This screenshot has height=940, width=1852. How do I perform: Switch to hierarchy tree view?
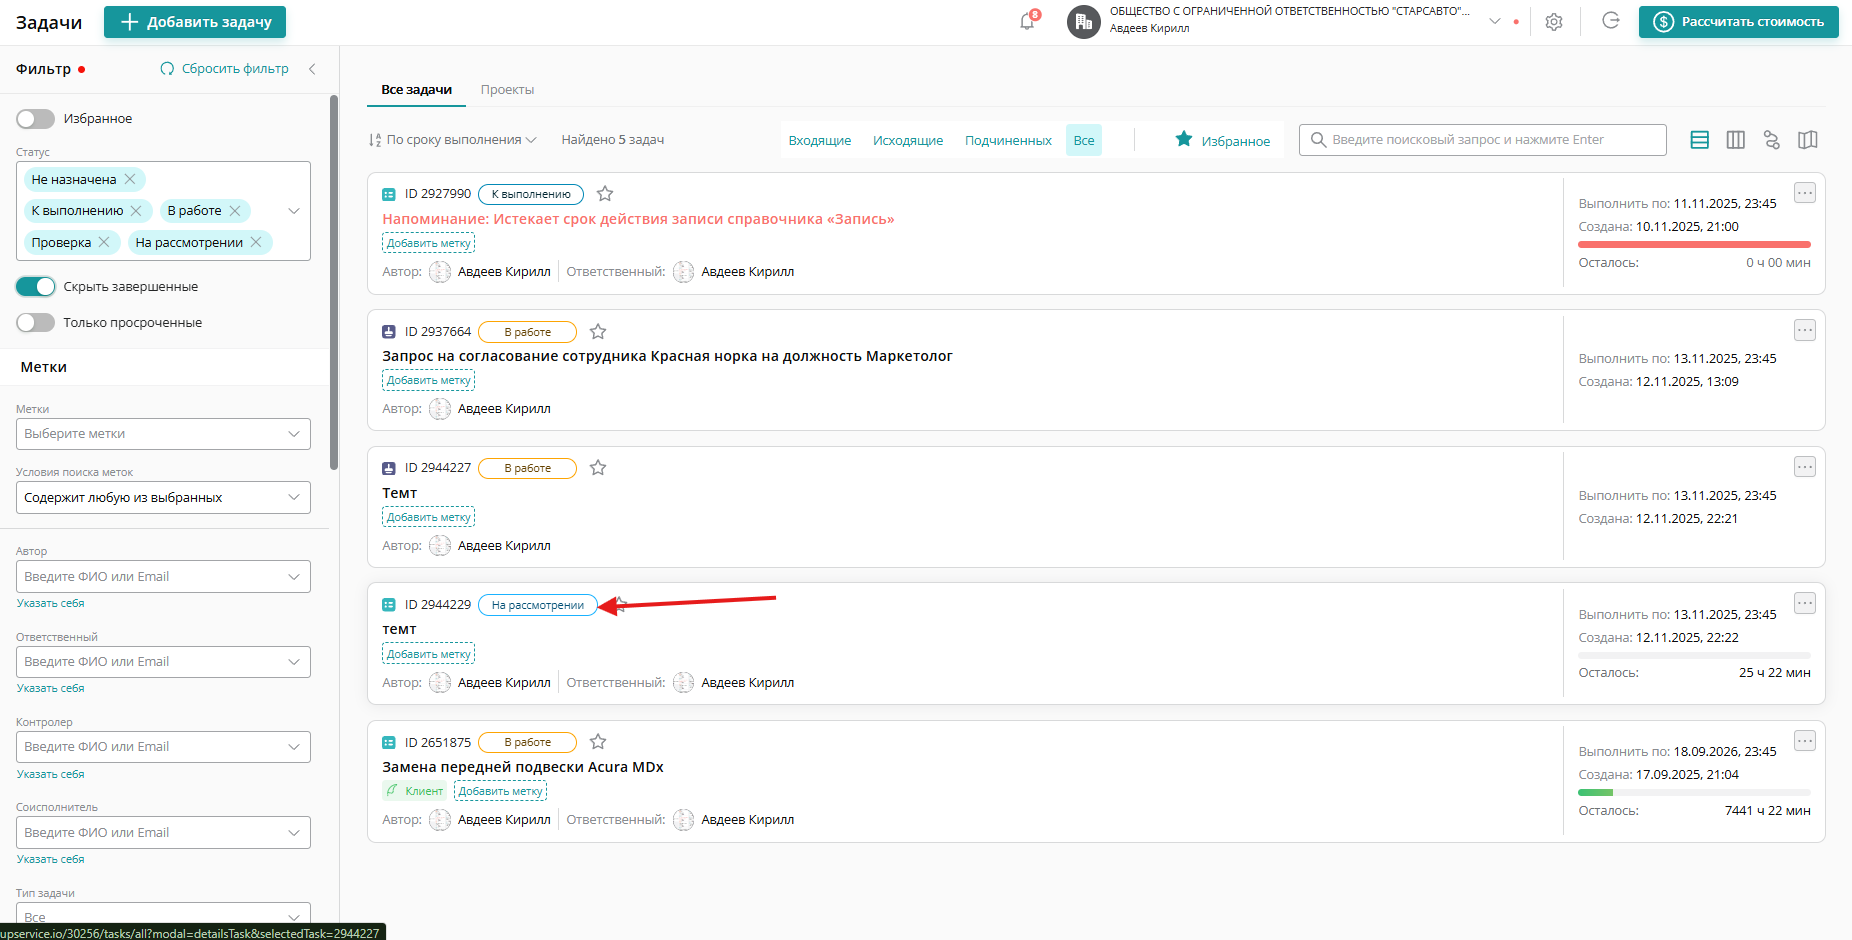pos(1771,140)
